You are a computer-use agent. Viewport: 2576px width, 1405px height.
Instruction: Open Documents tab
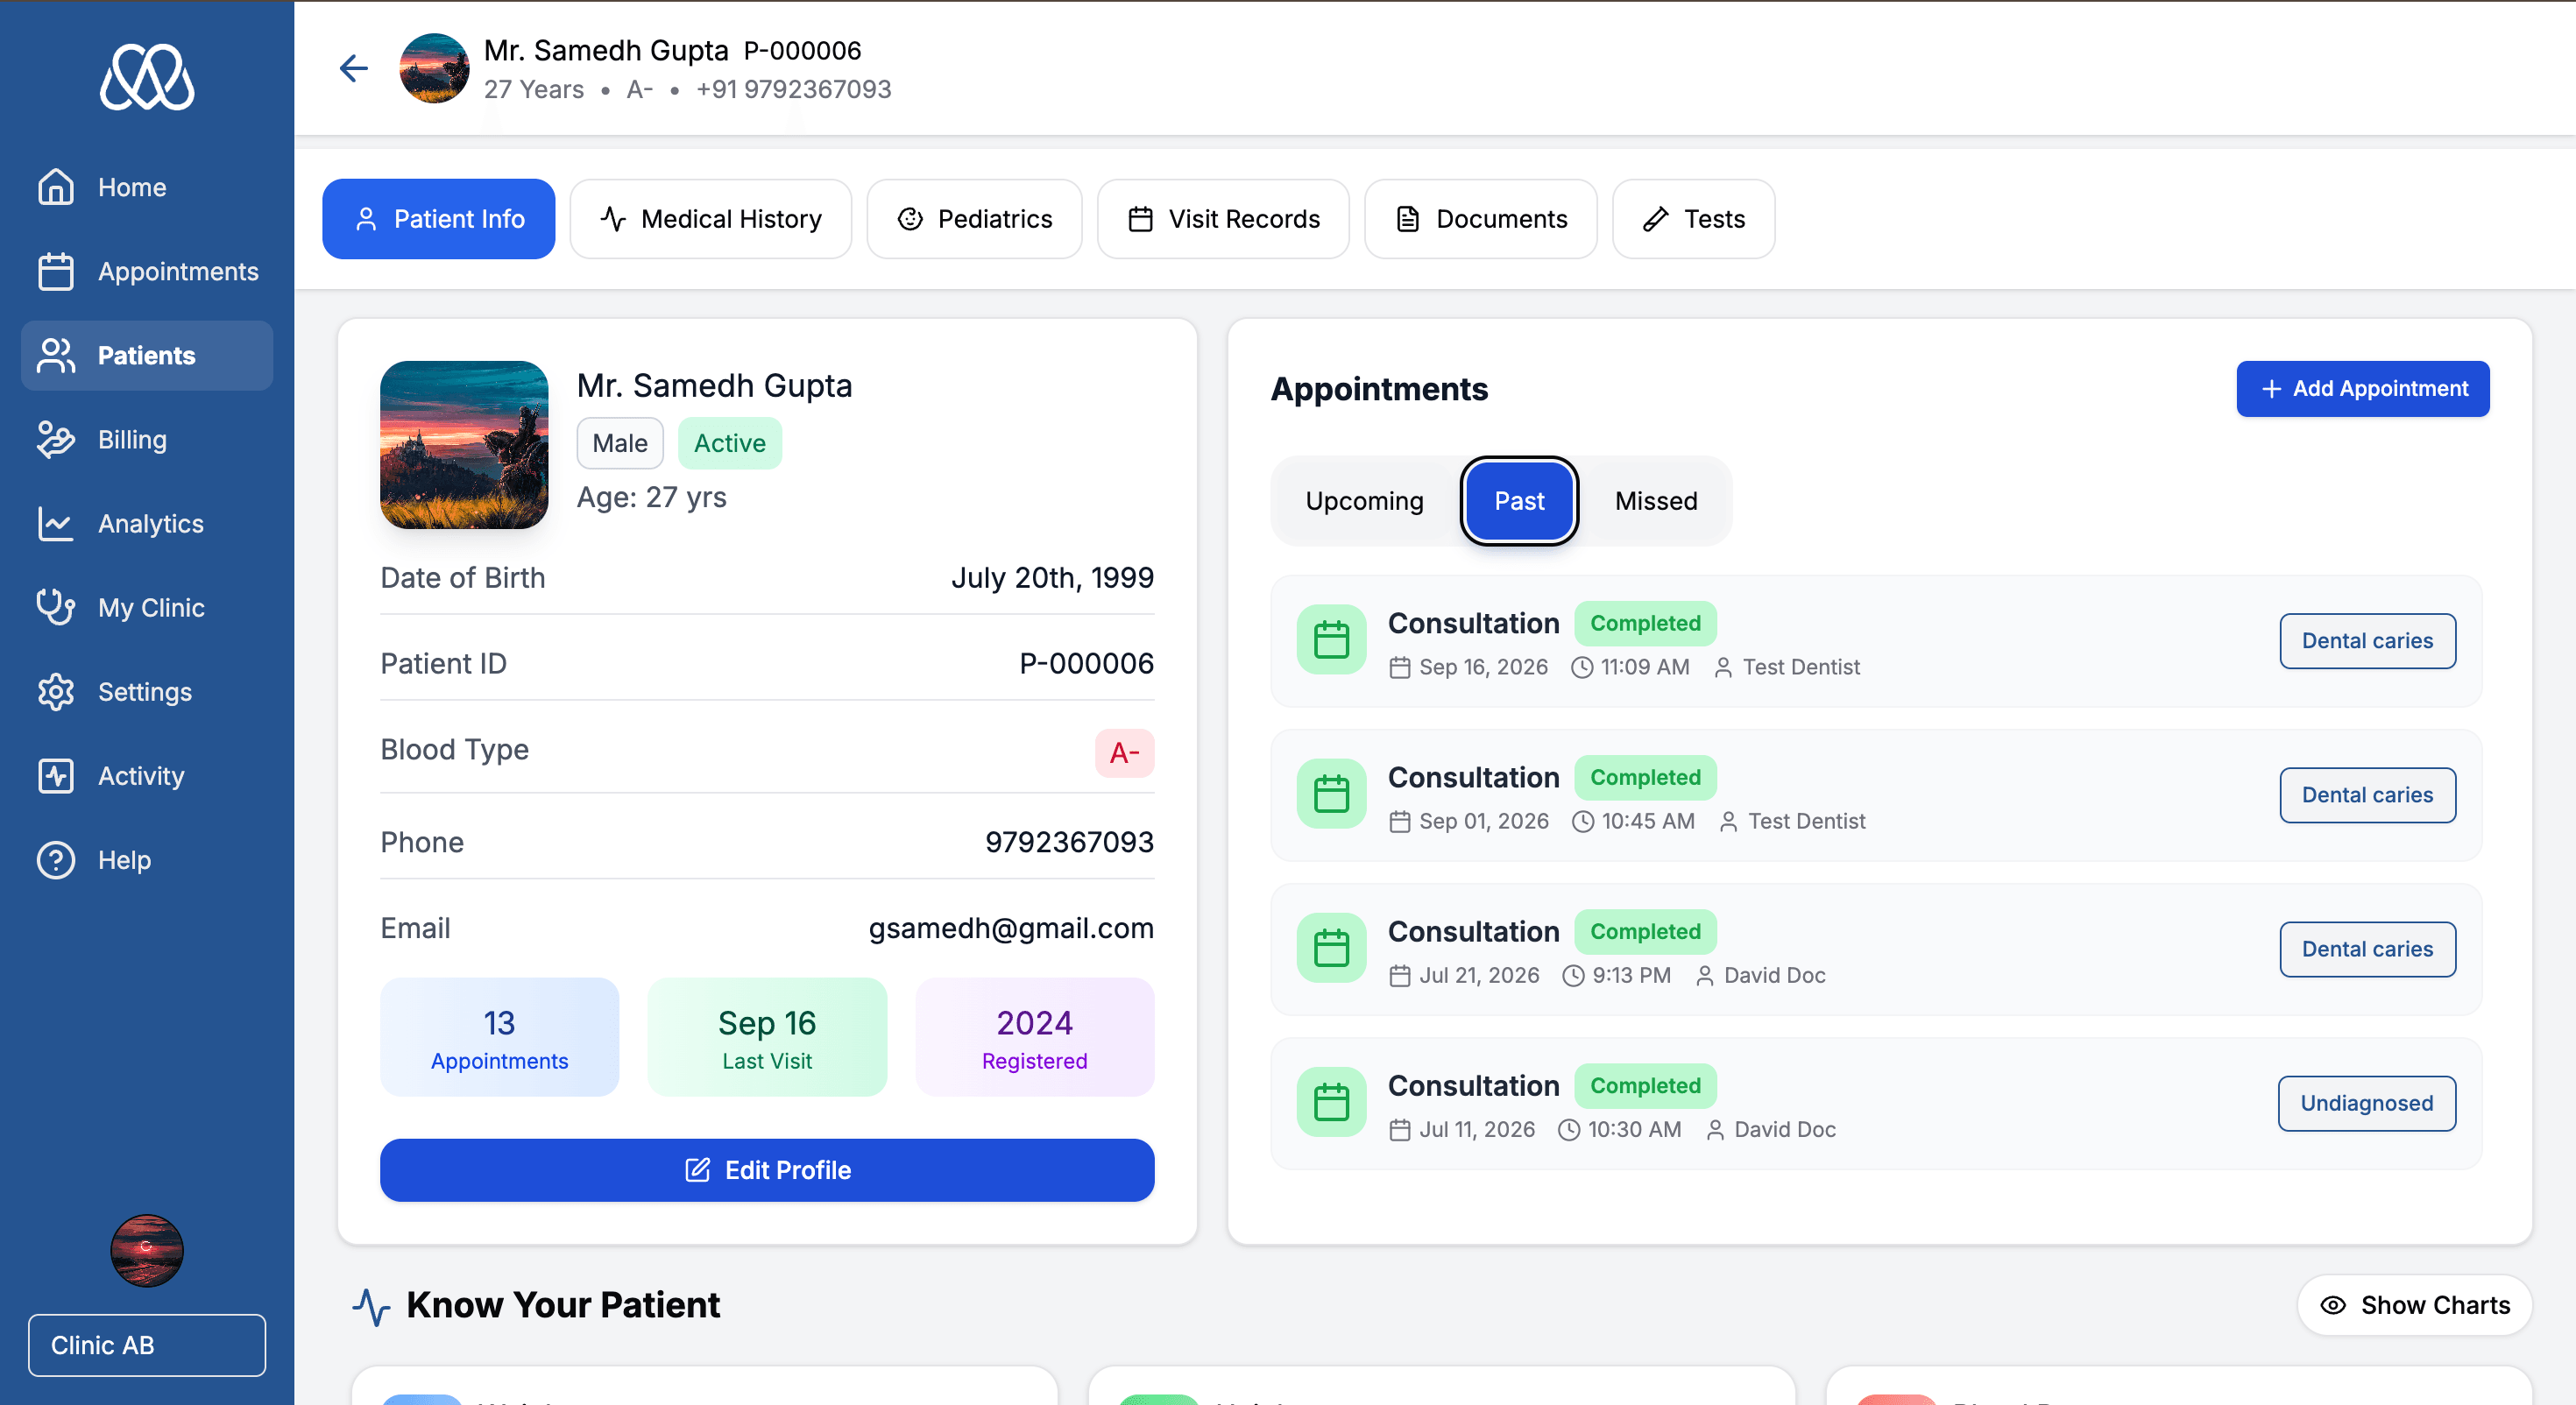point(1481,219)
